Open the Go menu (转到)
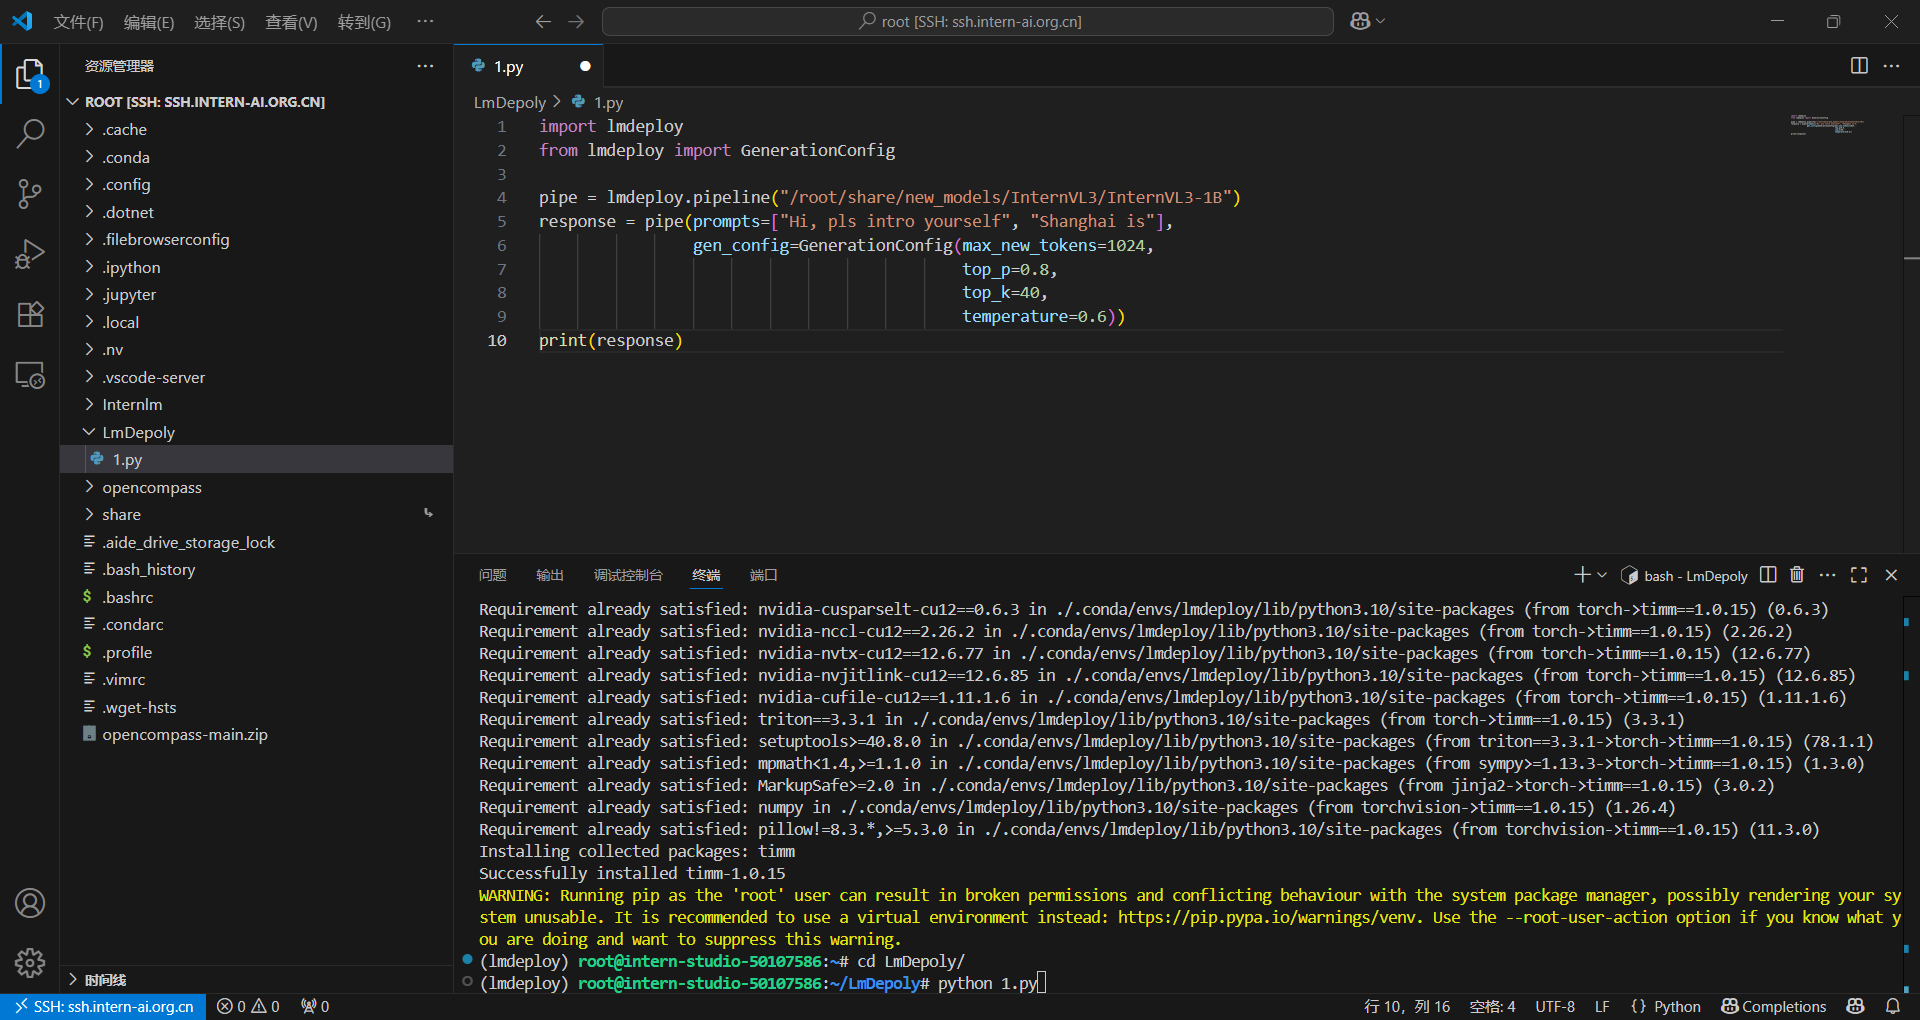This screenshot has height=1020, width=1920. tap(364, 22)
